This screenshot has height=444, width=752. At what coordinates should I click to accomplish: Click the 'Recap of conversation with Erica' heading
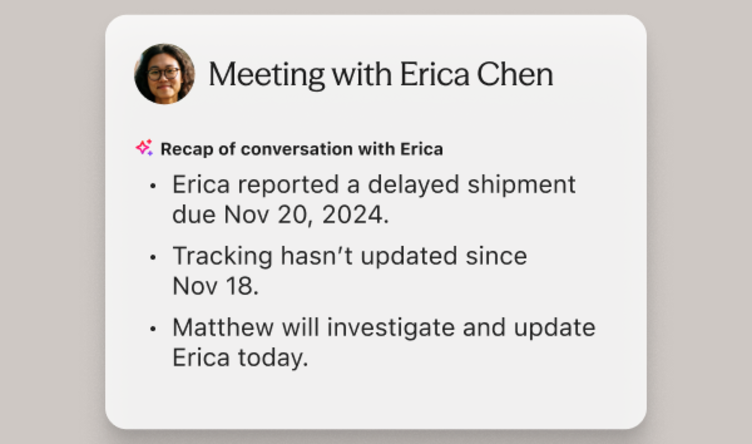tap(302, 149)
